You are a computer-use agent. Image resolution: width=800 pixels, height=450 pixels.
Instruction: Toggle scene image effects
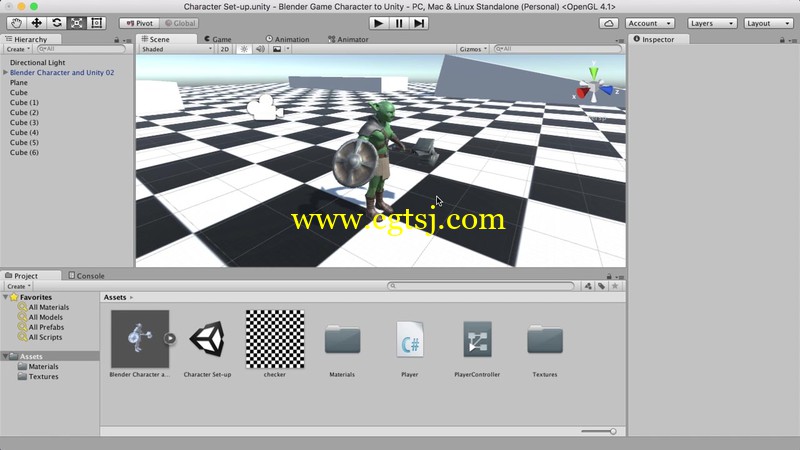[277, 49]
